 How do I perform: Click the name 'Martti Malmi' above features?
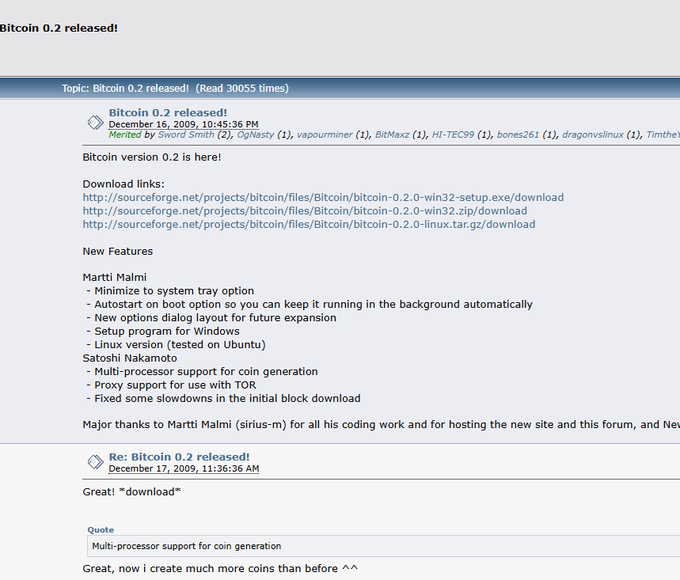pyautogui.click(x=114, y=277)
